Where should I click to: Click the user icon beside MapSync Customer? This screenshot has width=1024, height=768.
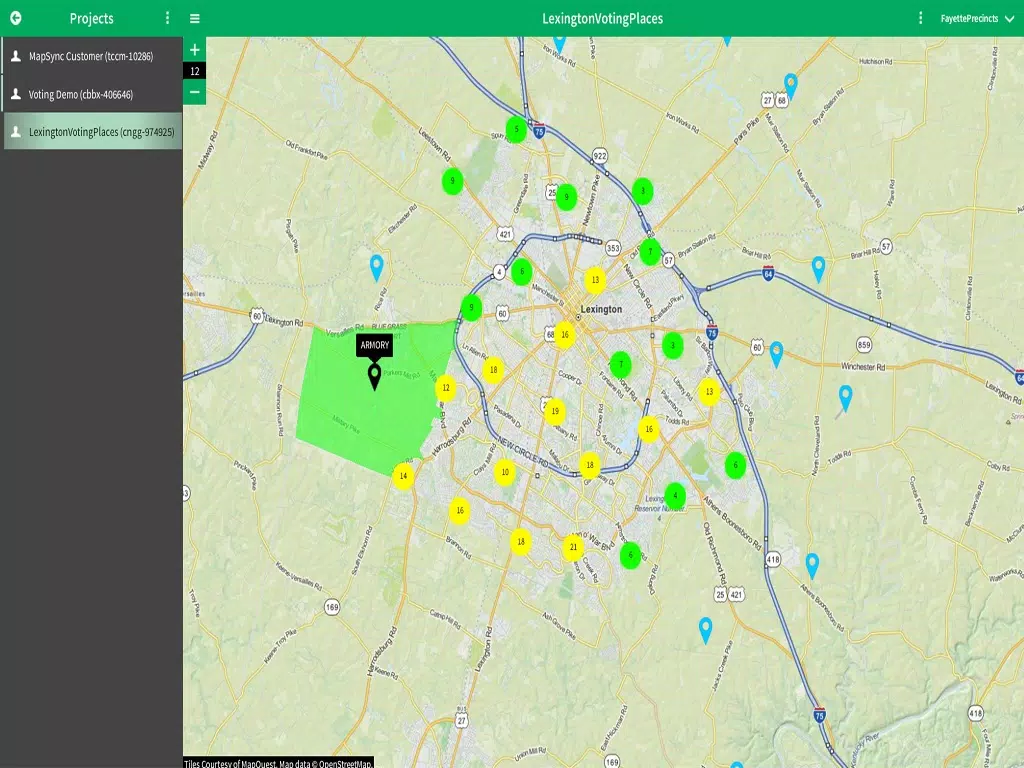click(x=16, y=56)
